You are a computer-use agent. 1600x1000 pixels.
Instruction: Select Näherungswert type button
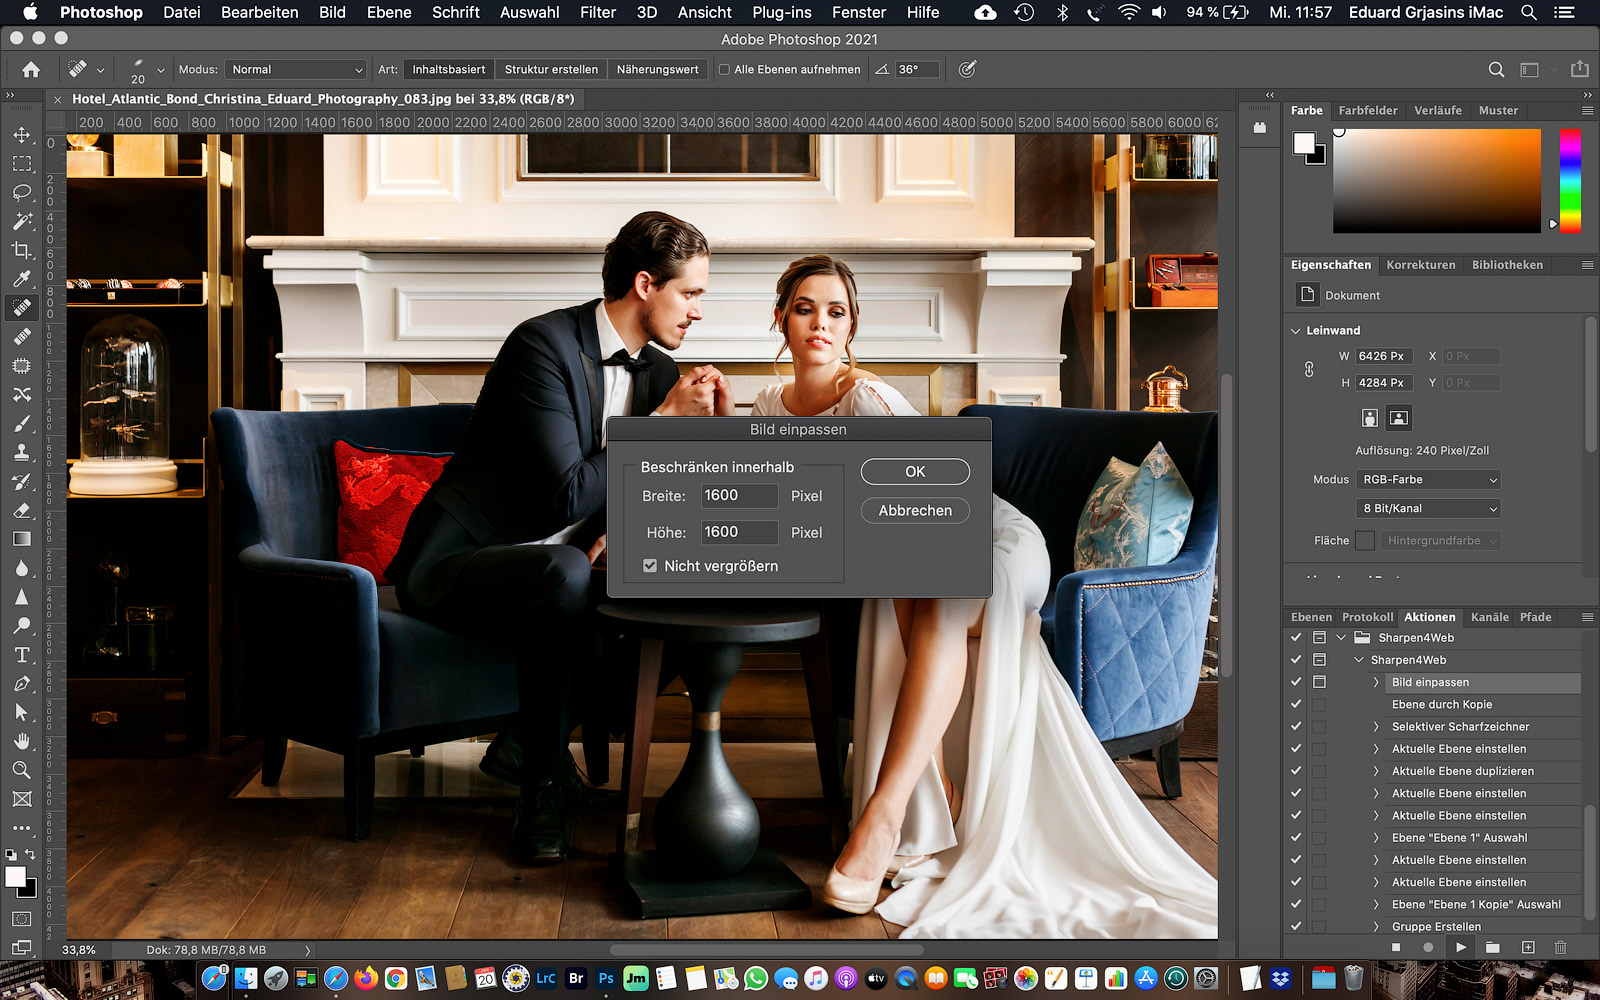pos(657,69)
